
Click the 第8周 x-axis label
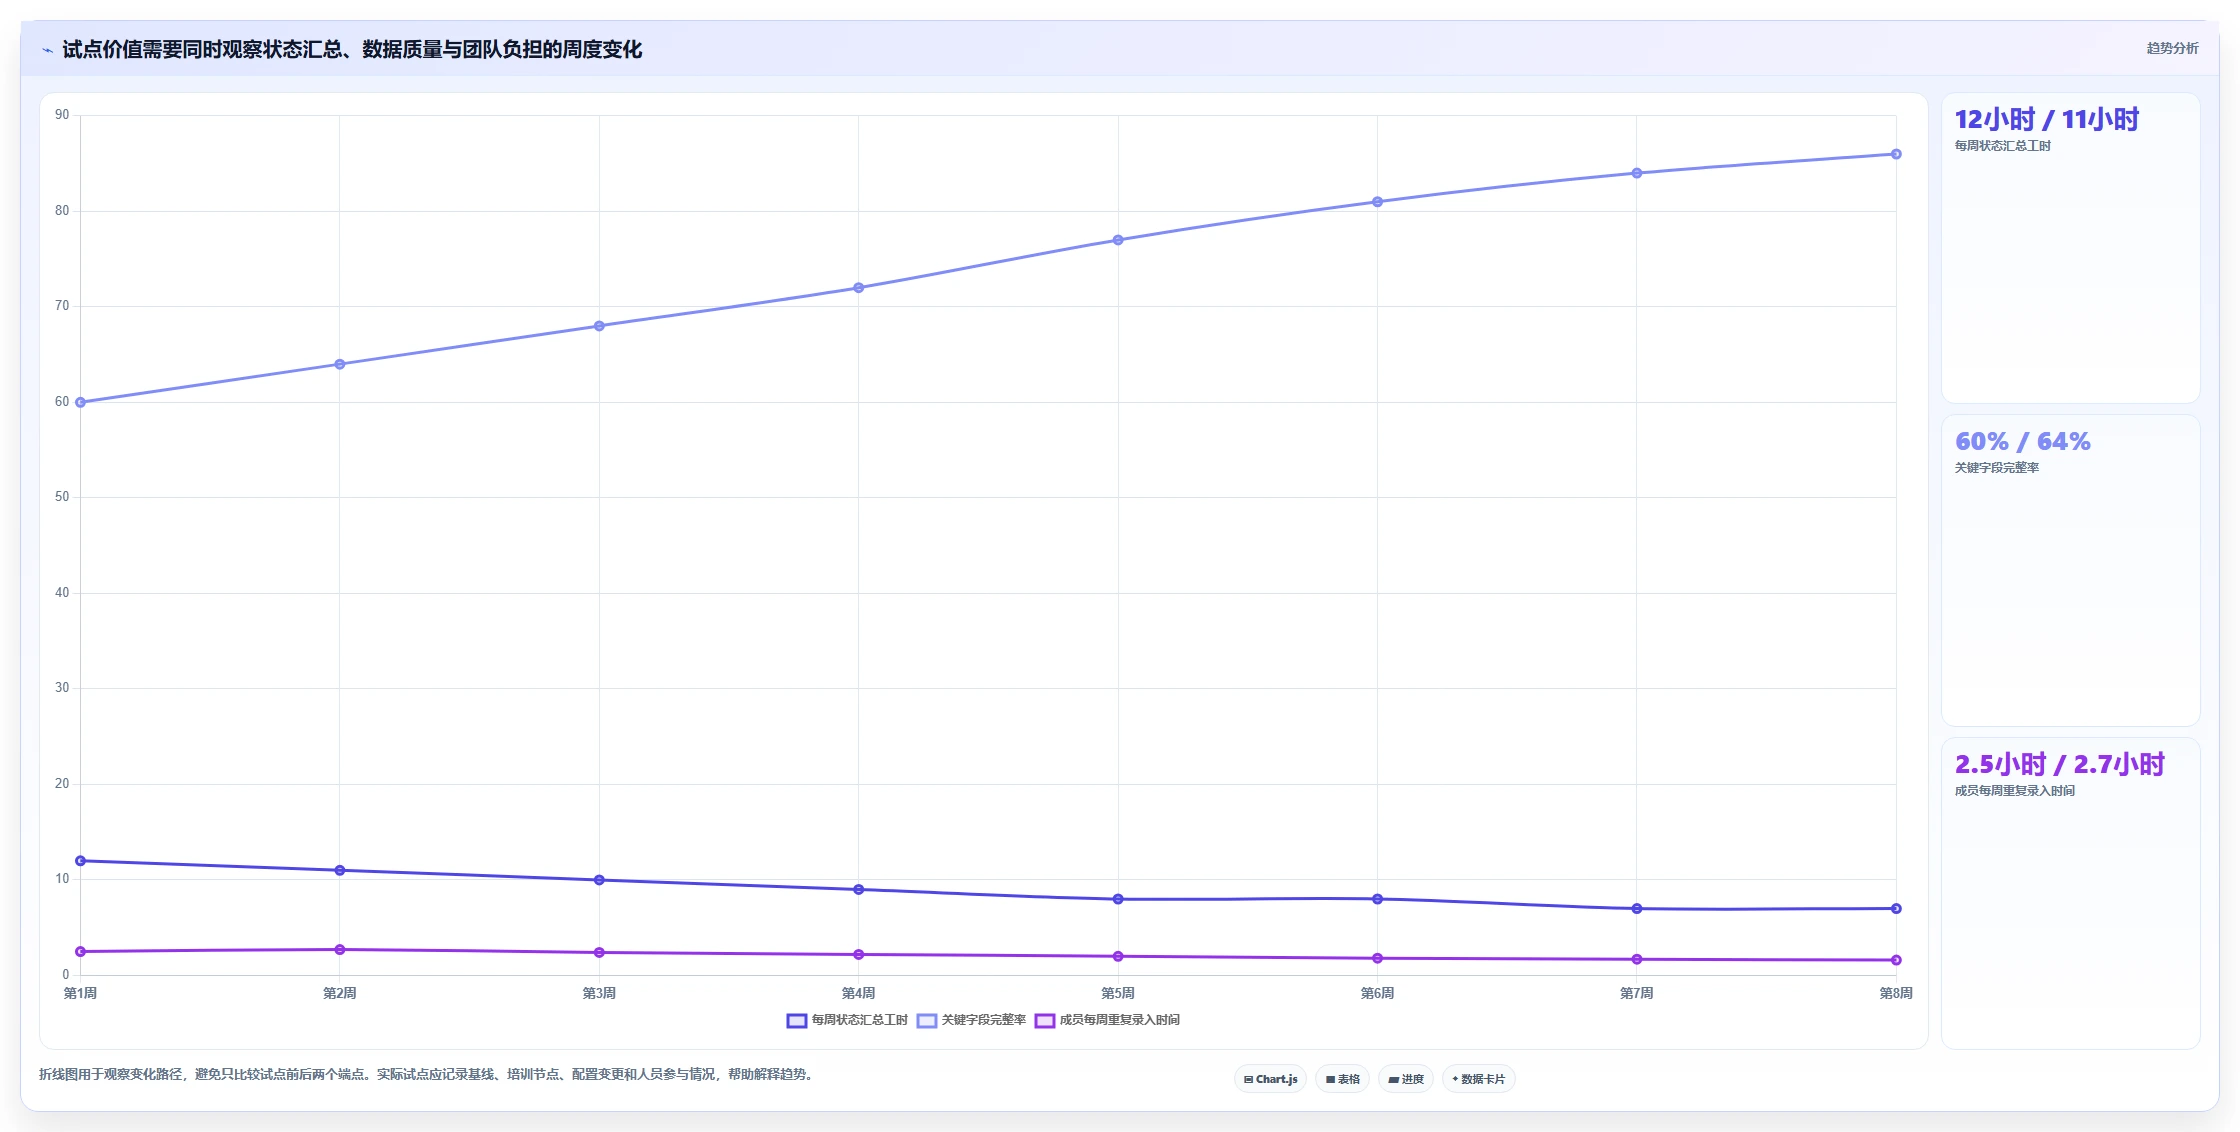point(1896,993)
